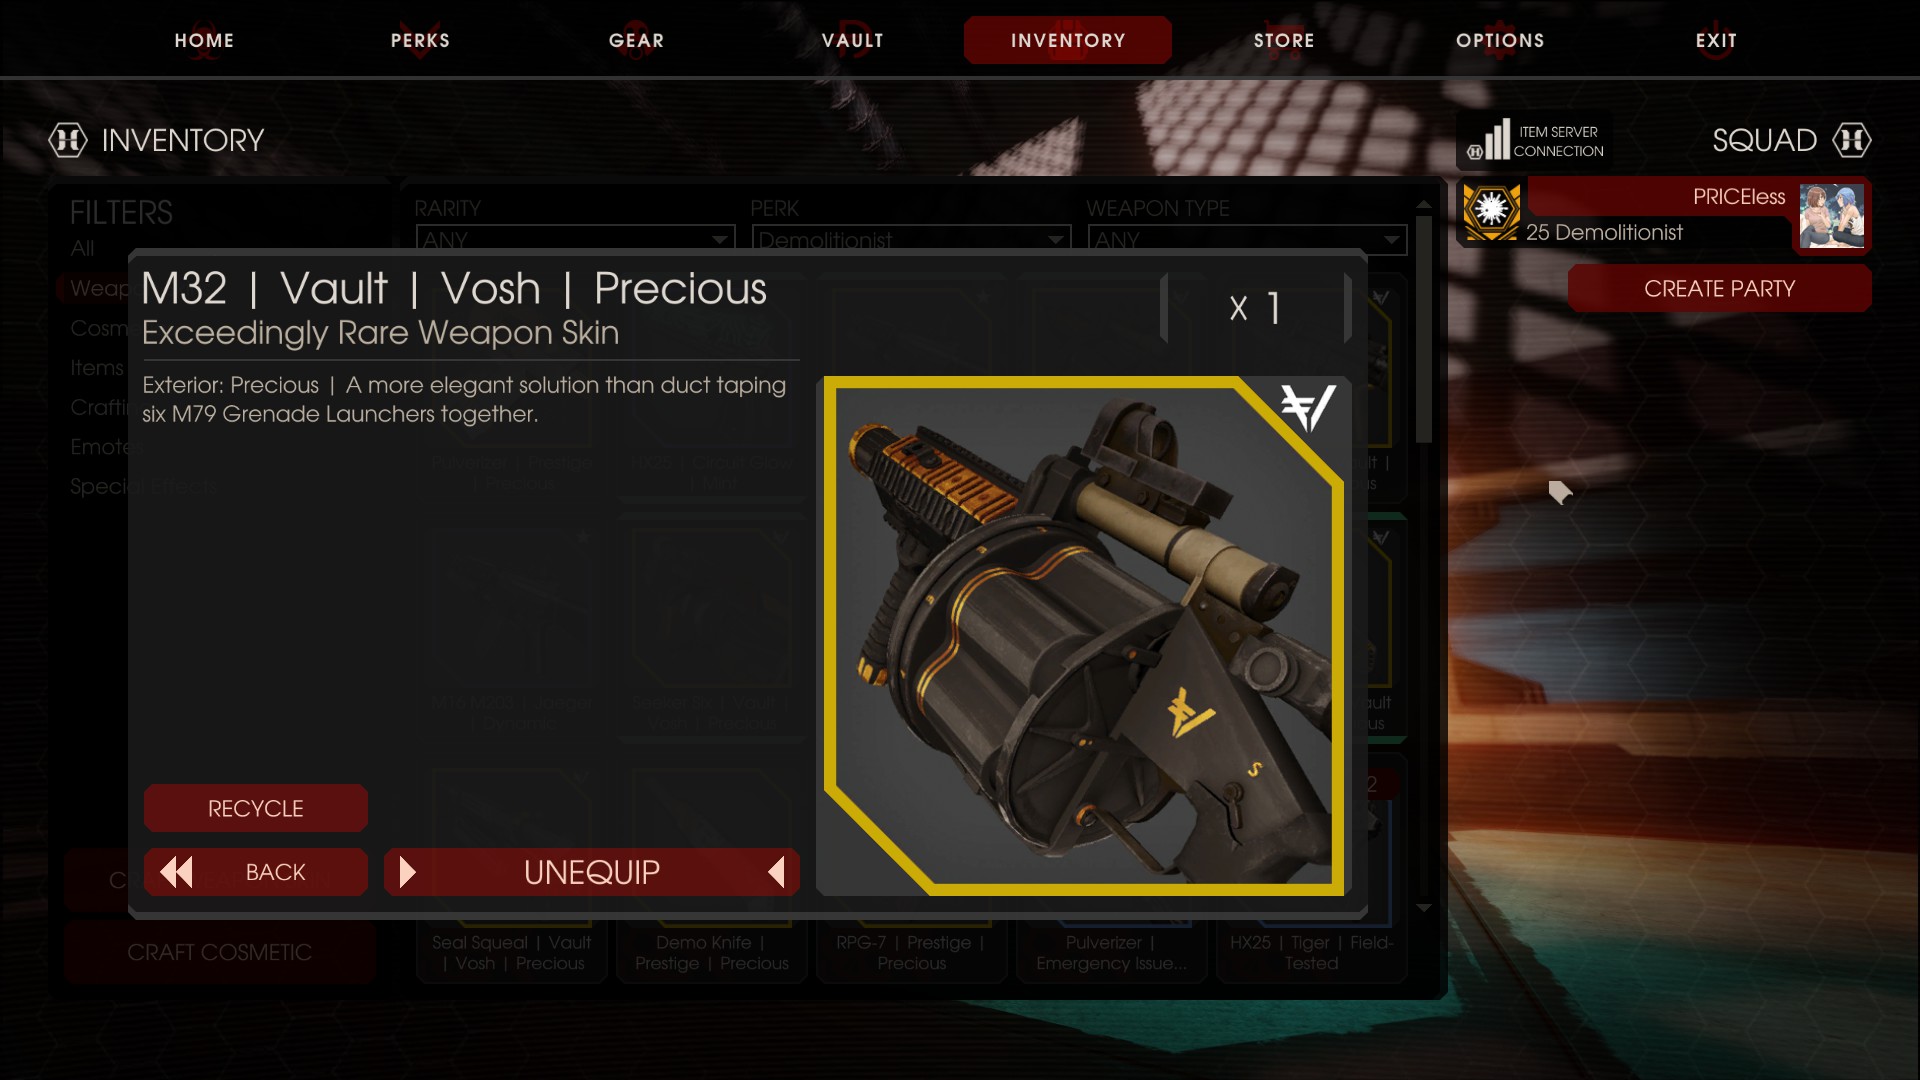Viewport: 1920px width, 1080px height.
Task: Click the double-arrow icon on Back button
Action: click(x=176, y=872)
